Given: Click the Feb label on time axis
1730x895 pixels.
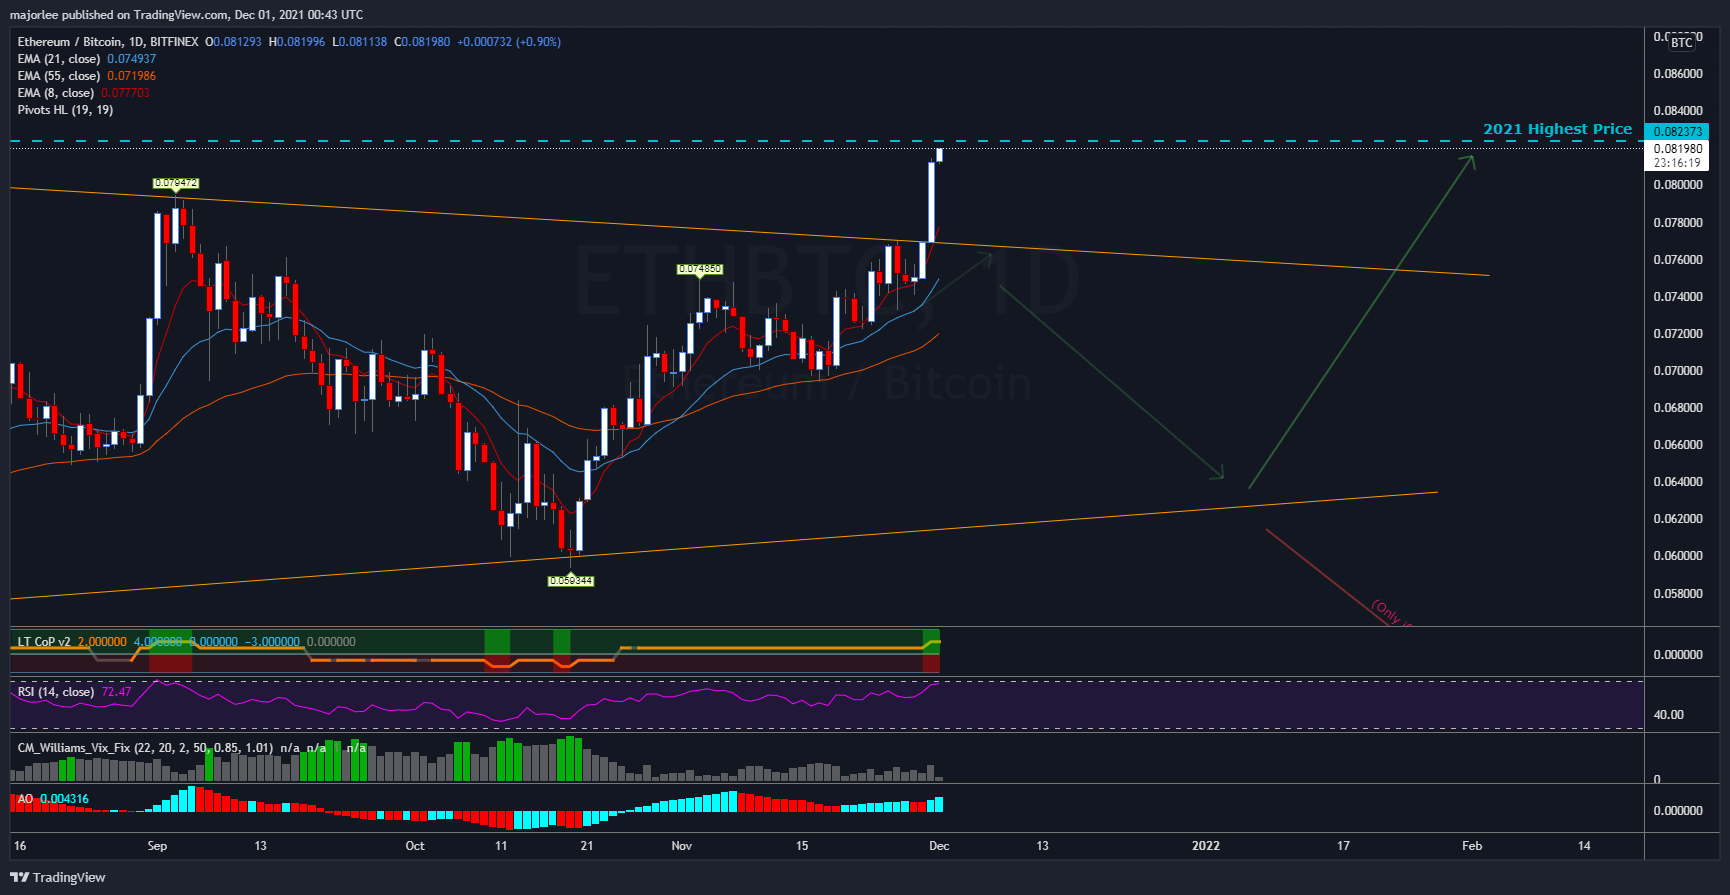Looking at the screenshot, I should click(1472, 846).
